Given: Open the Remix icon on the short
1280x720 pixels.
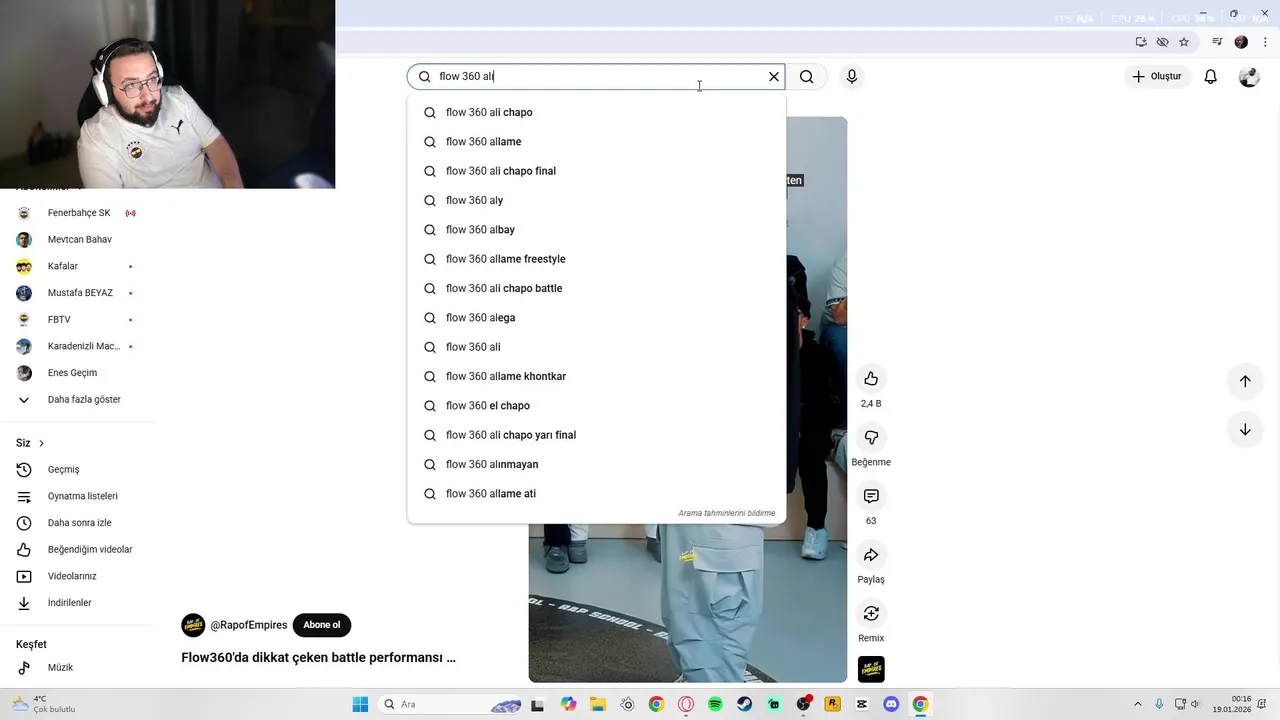Looking at the screenshot, I should pyautogui.click(x=871, y=613).
